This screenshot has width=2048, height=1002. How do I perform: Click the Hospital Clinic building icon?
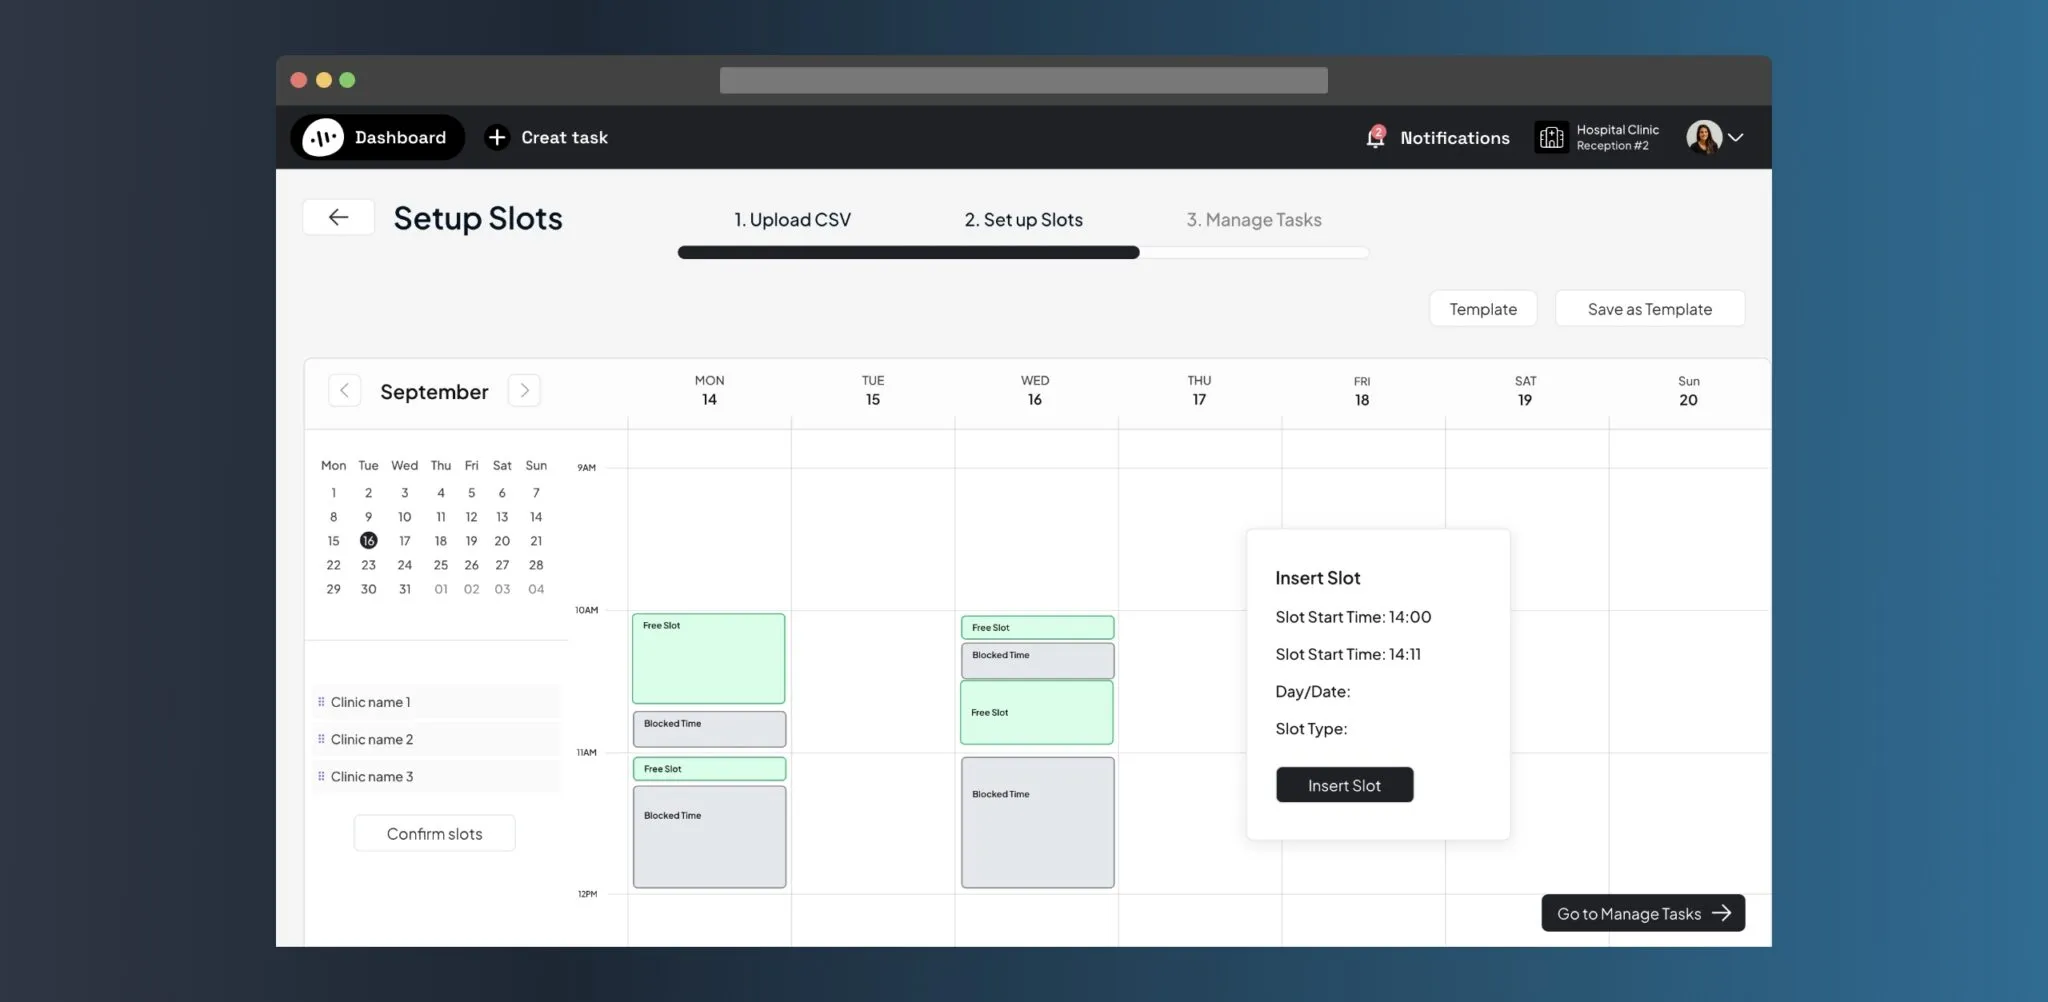coord(1551,137)
